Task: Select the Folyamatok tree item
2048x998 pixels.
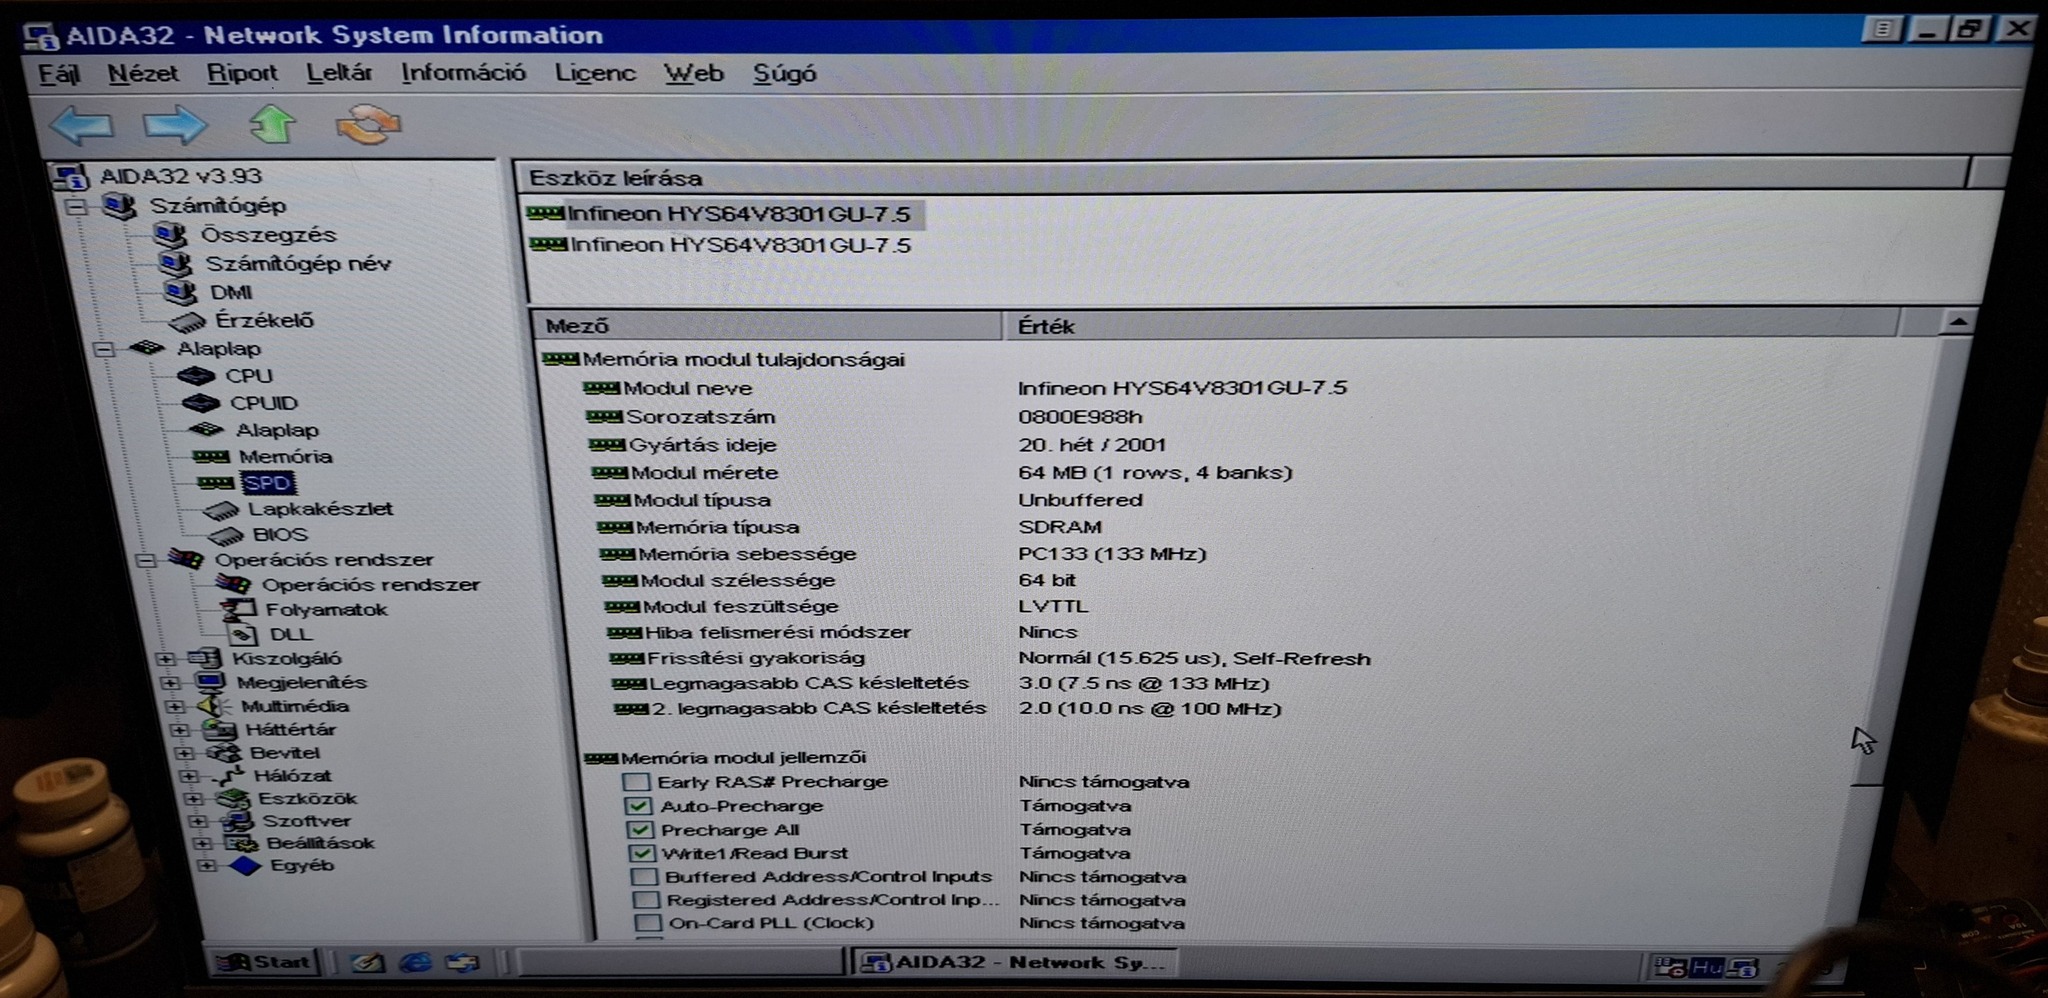Action: pos(326,610)
